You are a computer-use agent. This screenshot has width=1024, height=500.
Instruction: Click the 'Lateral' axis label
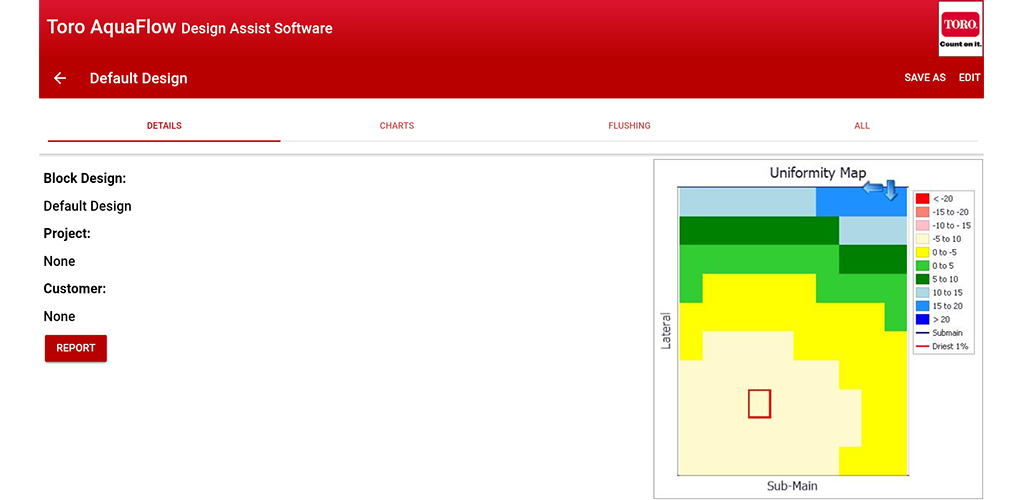pyautogui.click(x=666, y=330)
